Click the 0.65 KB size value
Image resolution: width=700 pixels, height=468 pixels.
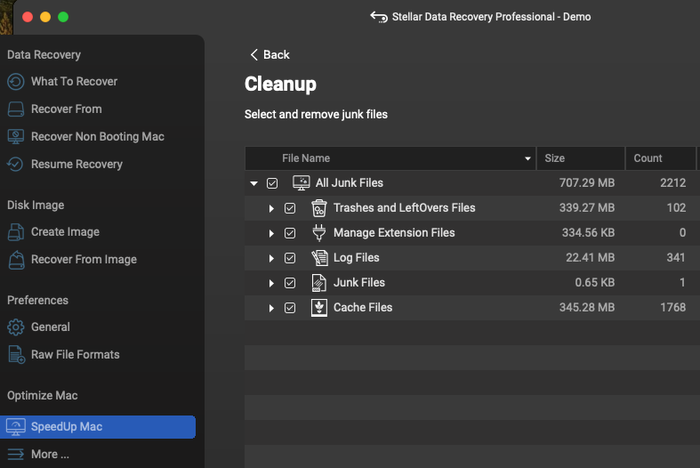coord(595,283)
